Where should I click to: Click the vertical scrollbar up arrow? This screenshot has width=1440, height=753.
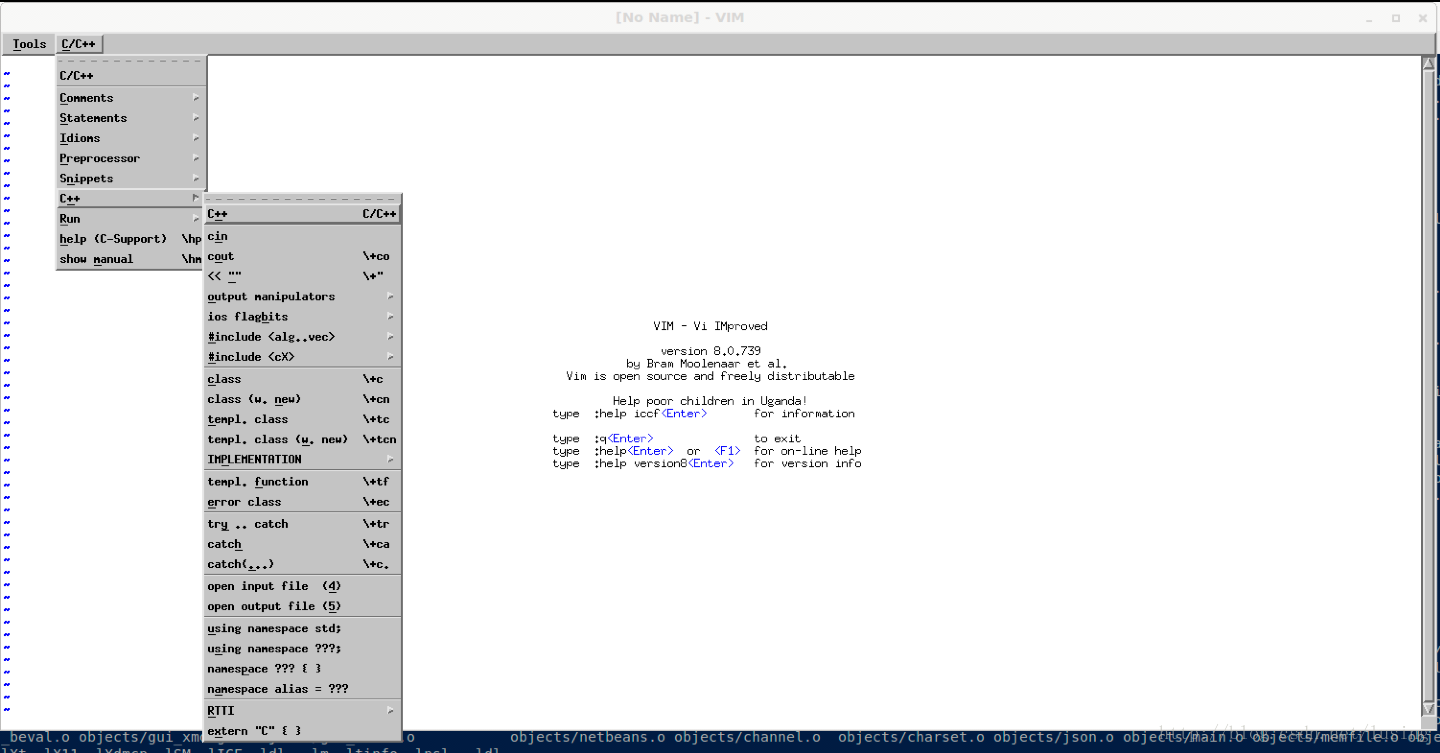pos(1428,64)
